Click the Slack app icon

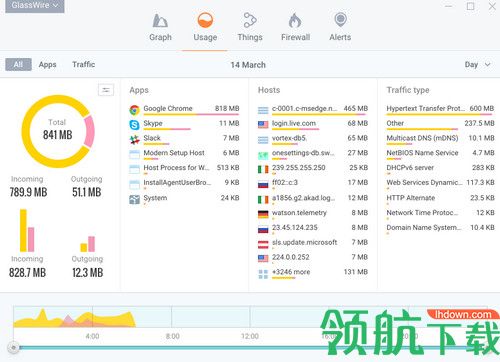tap(134, 139)
